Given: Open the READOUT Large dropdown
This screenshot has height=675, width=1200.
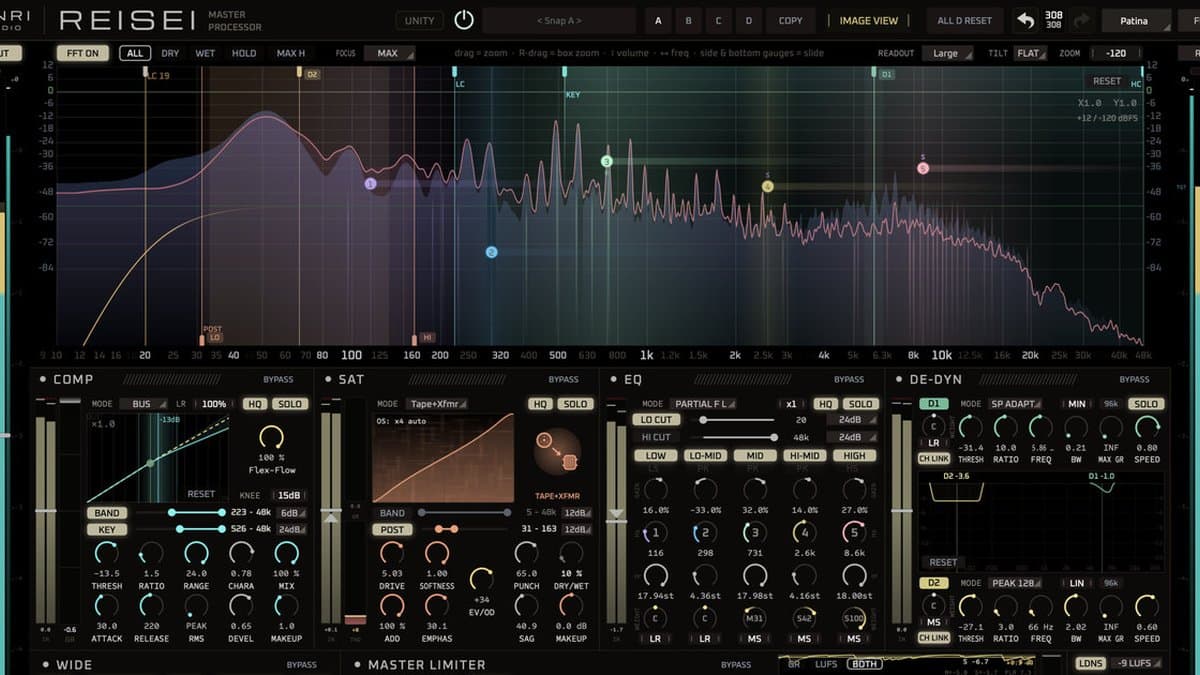Looking at the screenshot, I should (950, 53).
